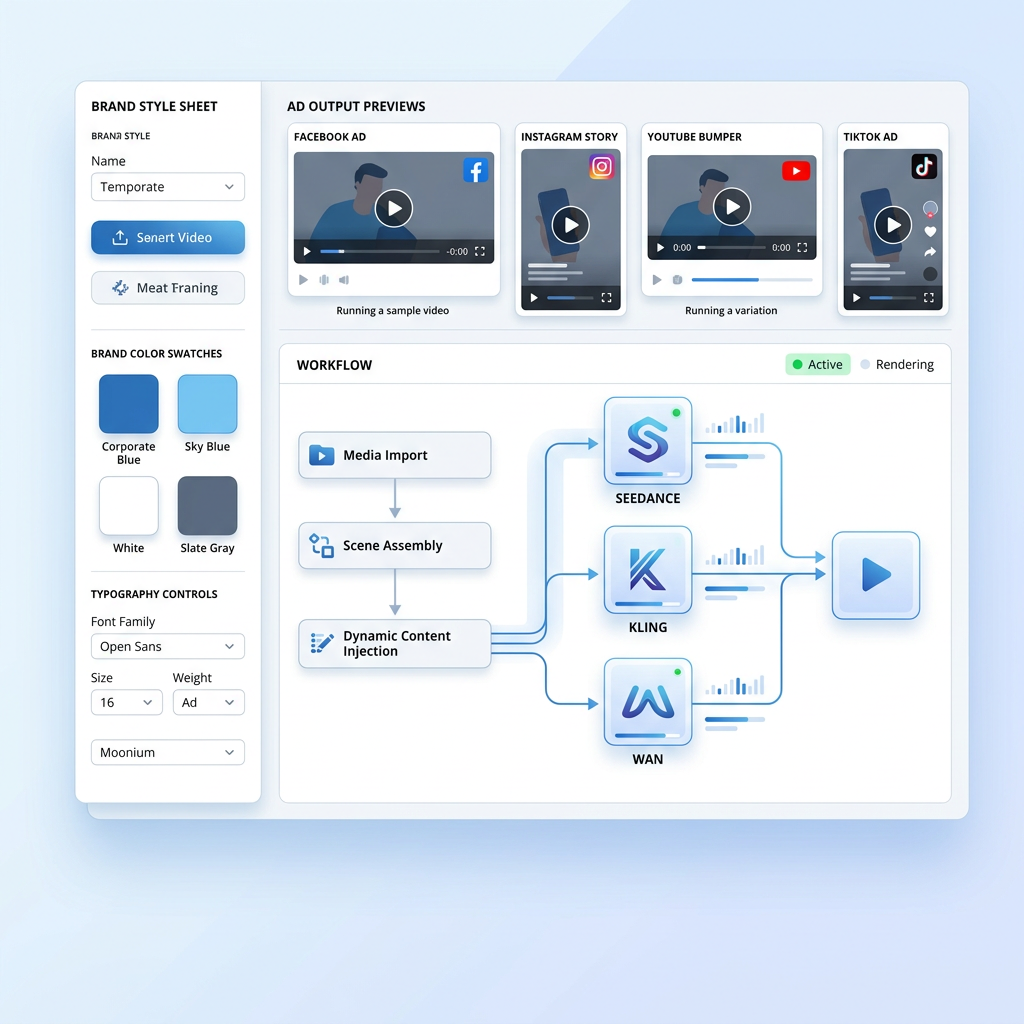Click the Facebook Ad playback progress bar
Viewport: 1024px width, 1024px height.
pos(379,251)
